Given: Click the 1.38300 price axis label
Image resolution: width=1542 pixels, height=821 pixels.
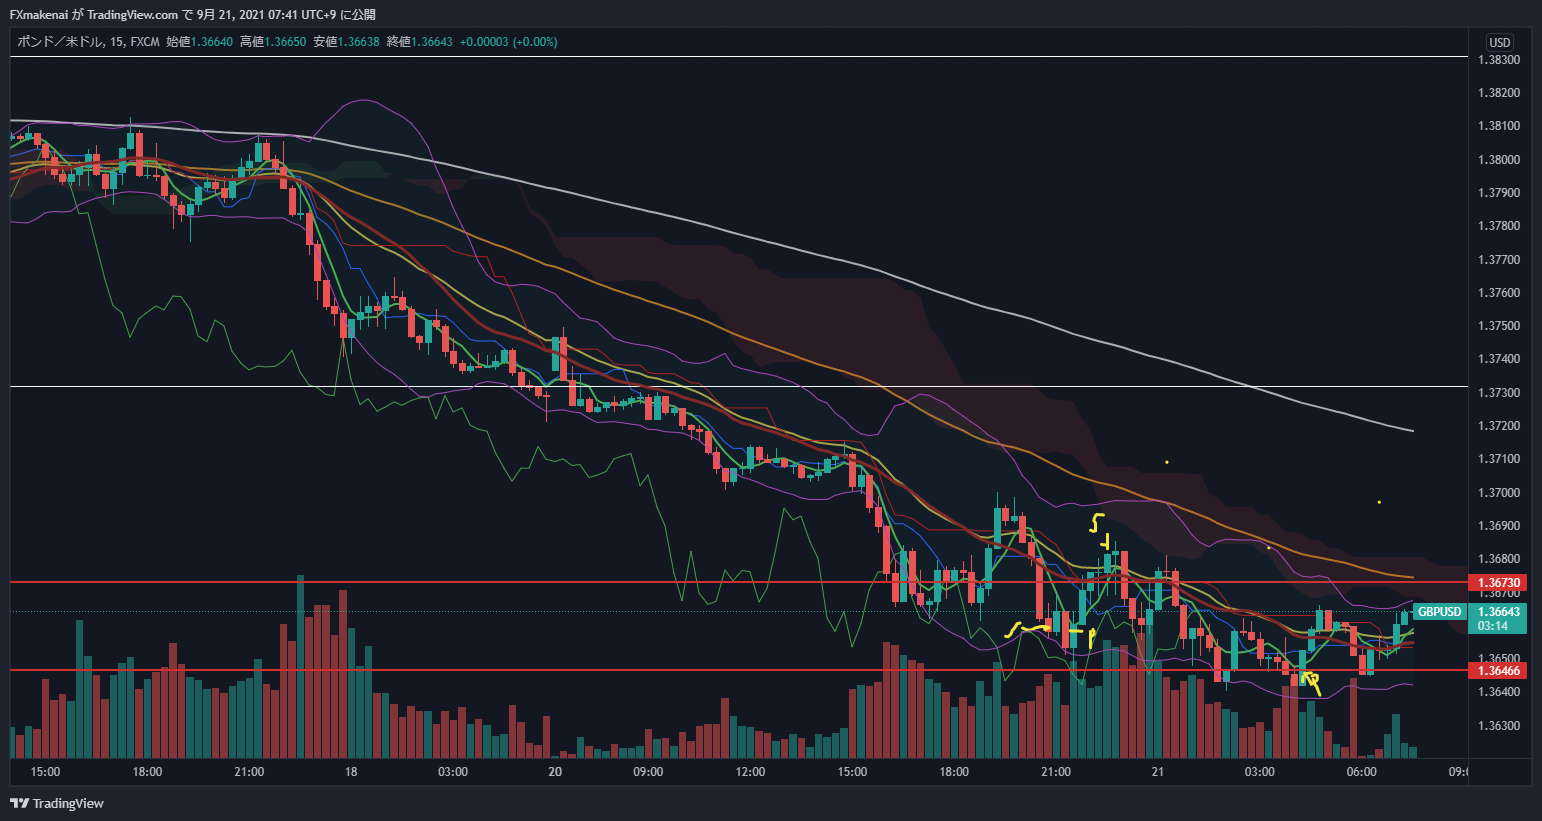Looking at the screenshot, I should point(1498,60).
